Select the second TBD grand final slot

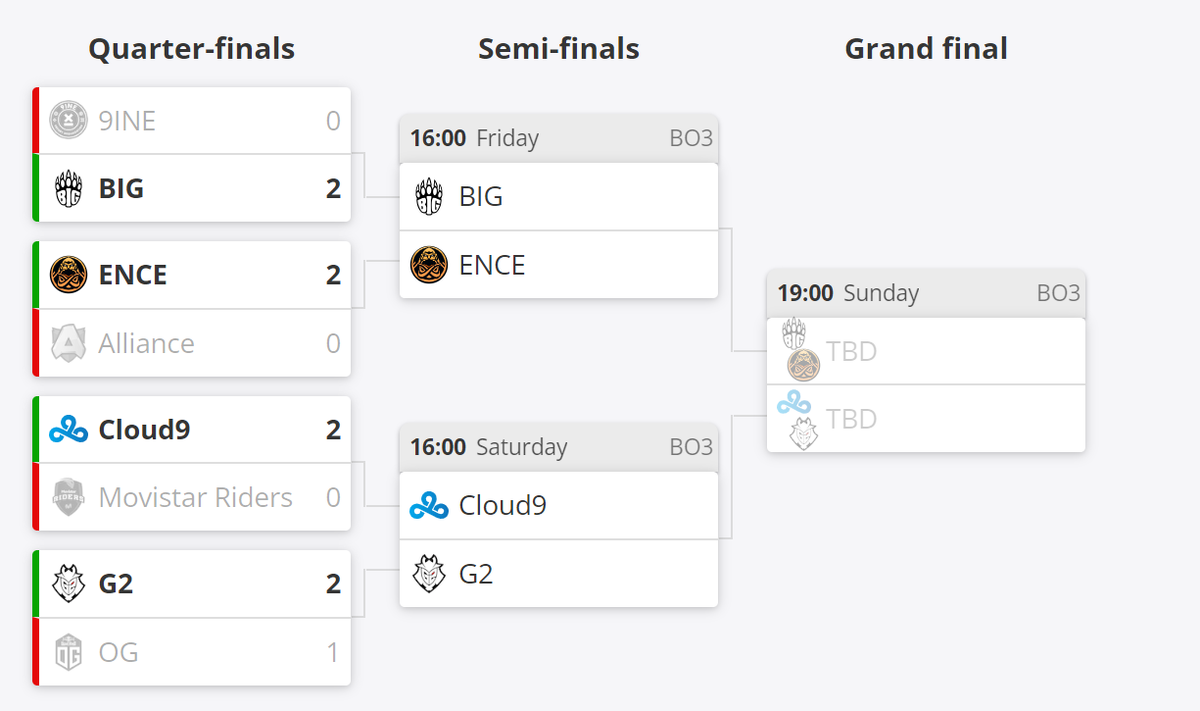[926, 418]
